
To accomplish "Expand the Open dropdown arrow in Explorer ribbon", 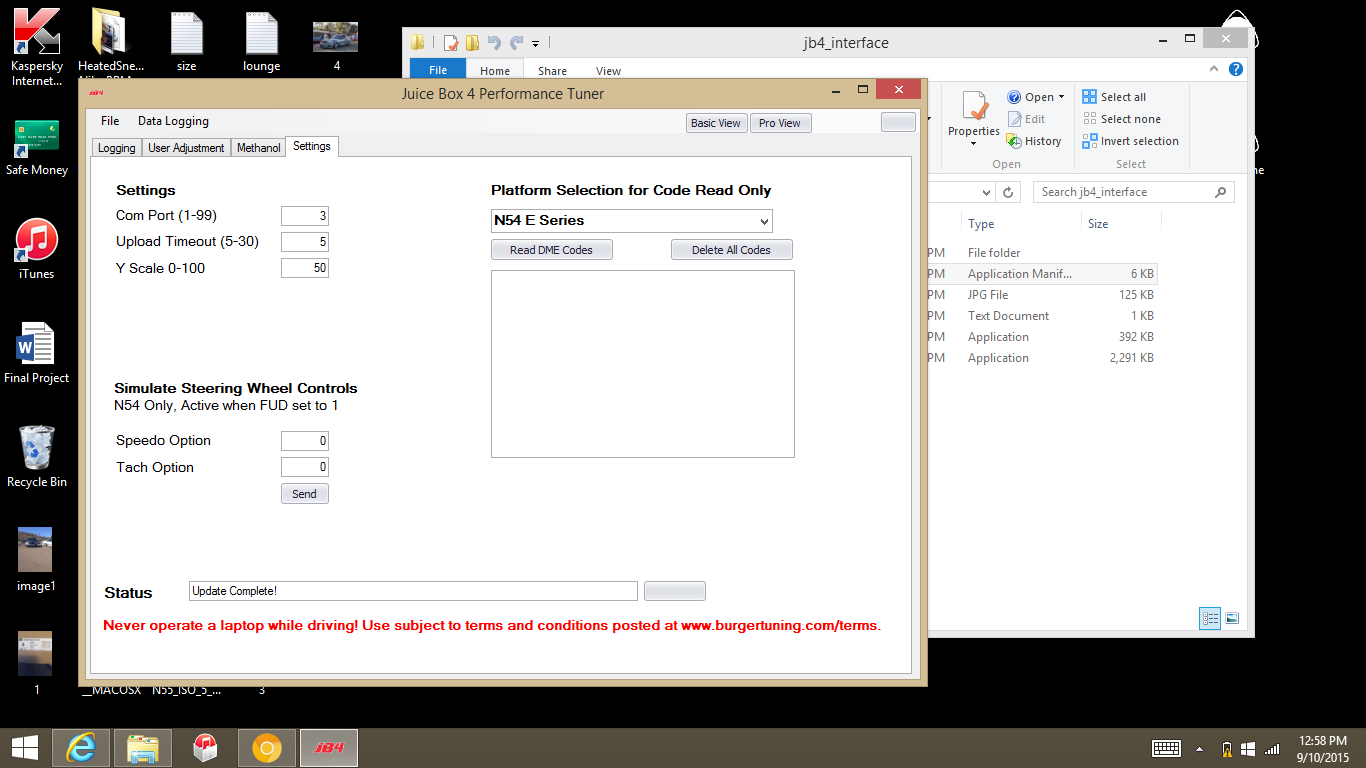I will pyautogui.click(x=1062, y=97).
